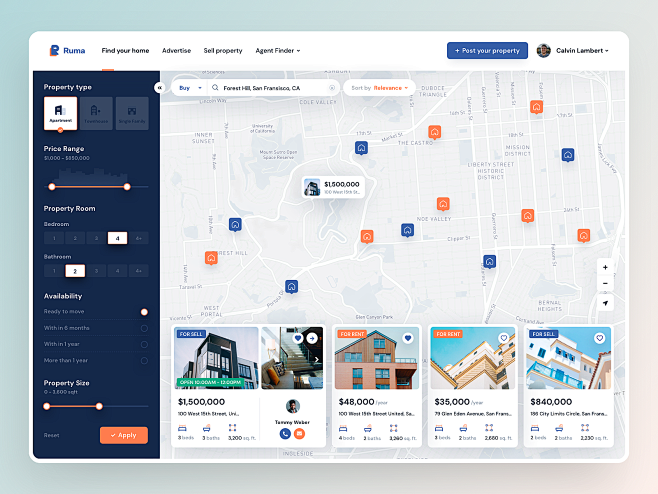Open the $840,000 listing photo
Screen dimensions: 658x494
(569, 358)
